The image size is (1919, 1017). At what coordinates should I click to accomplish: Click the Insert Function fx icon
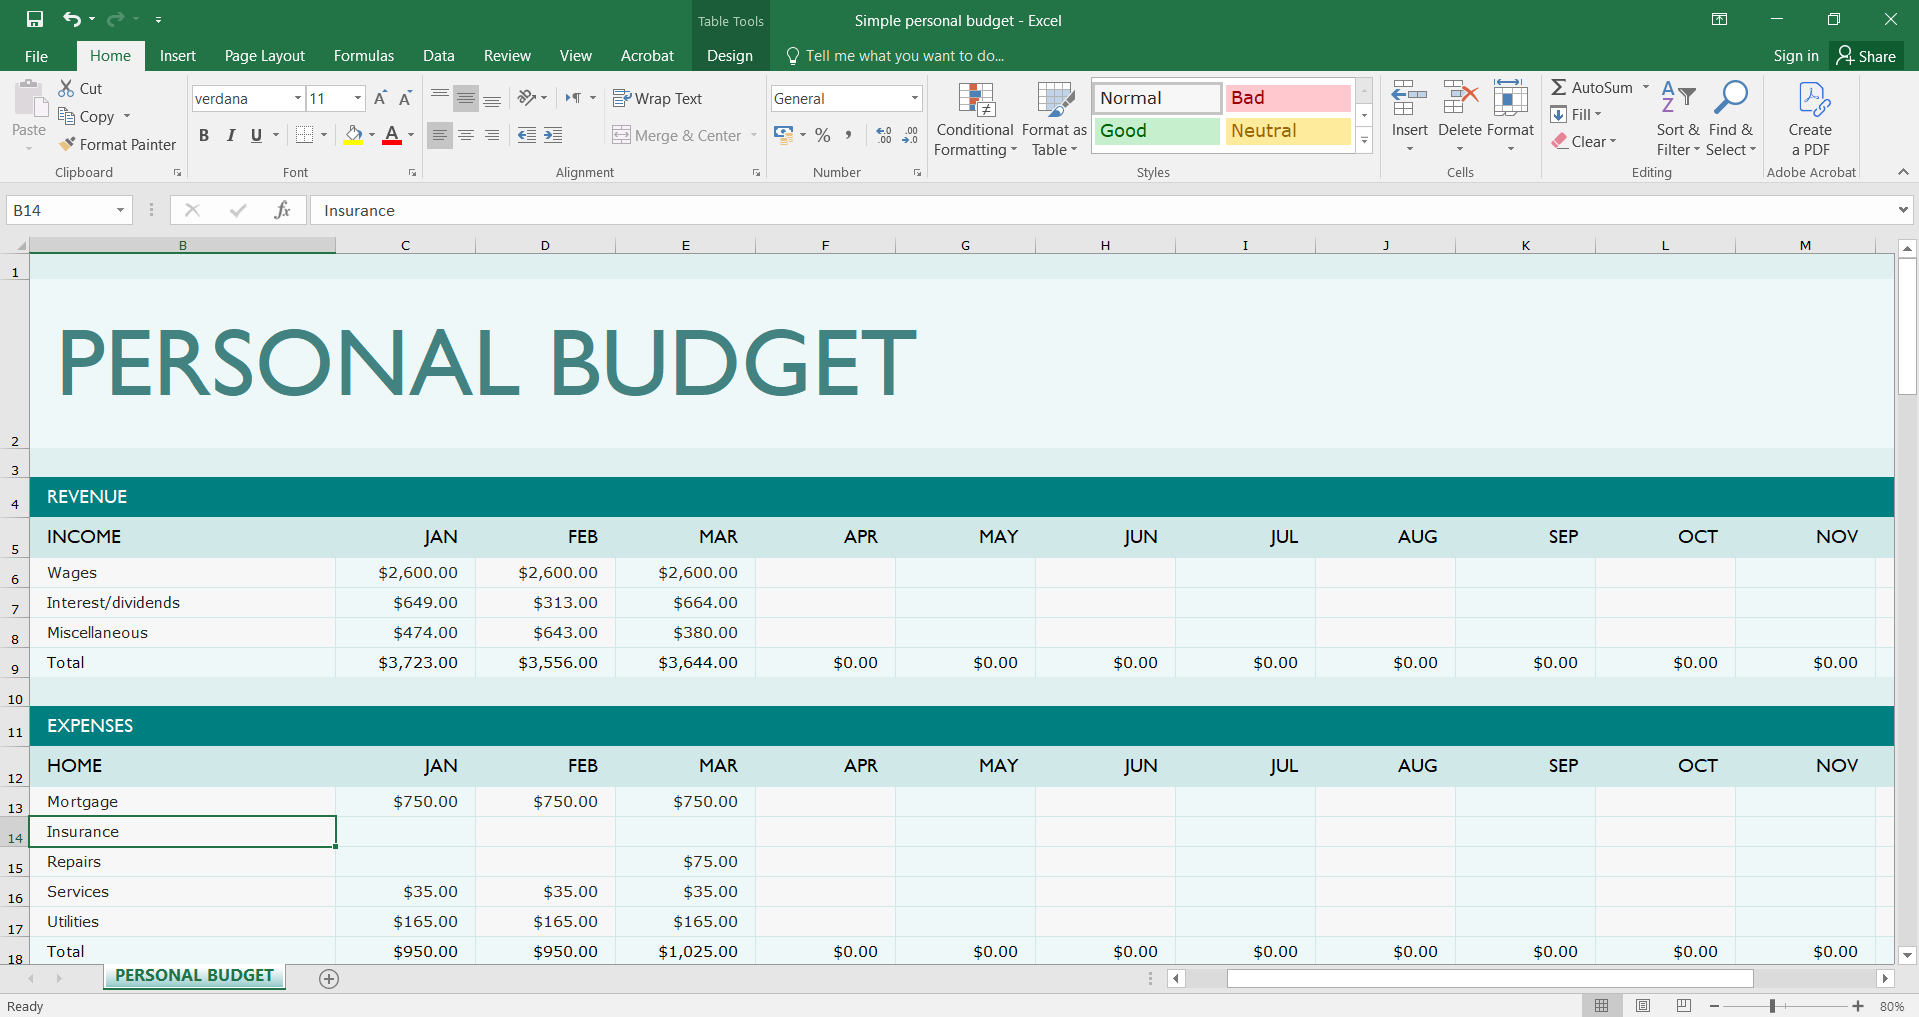tap(282, 210)
